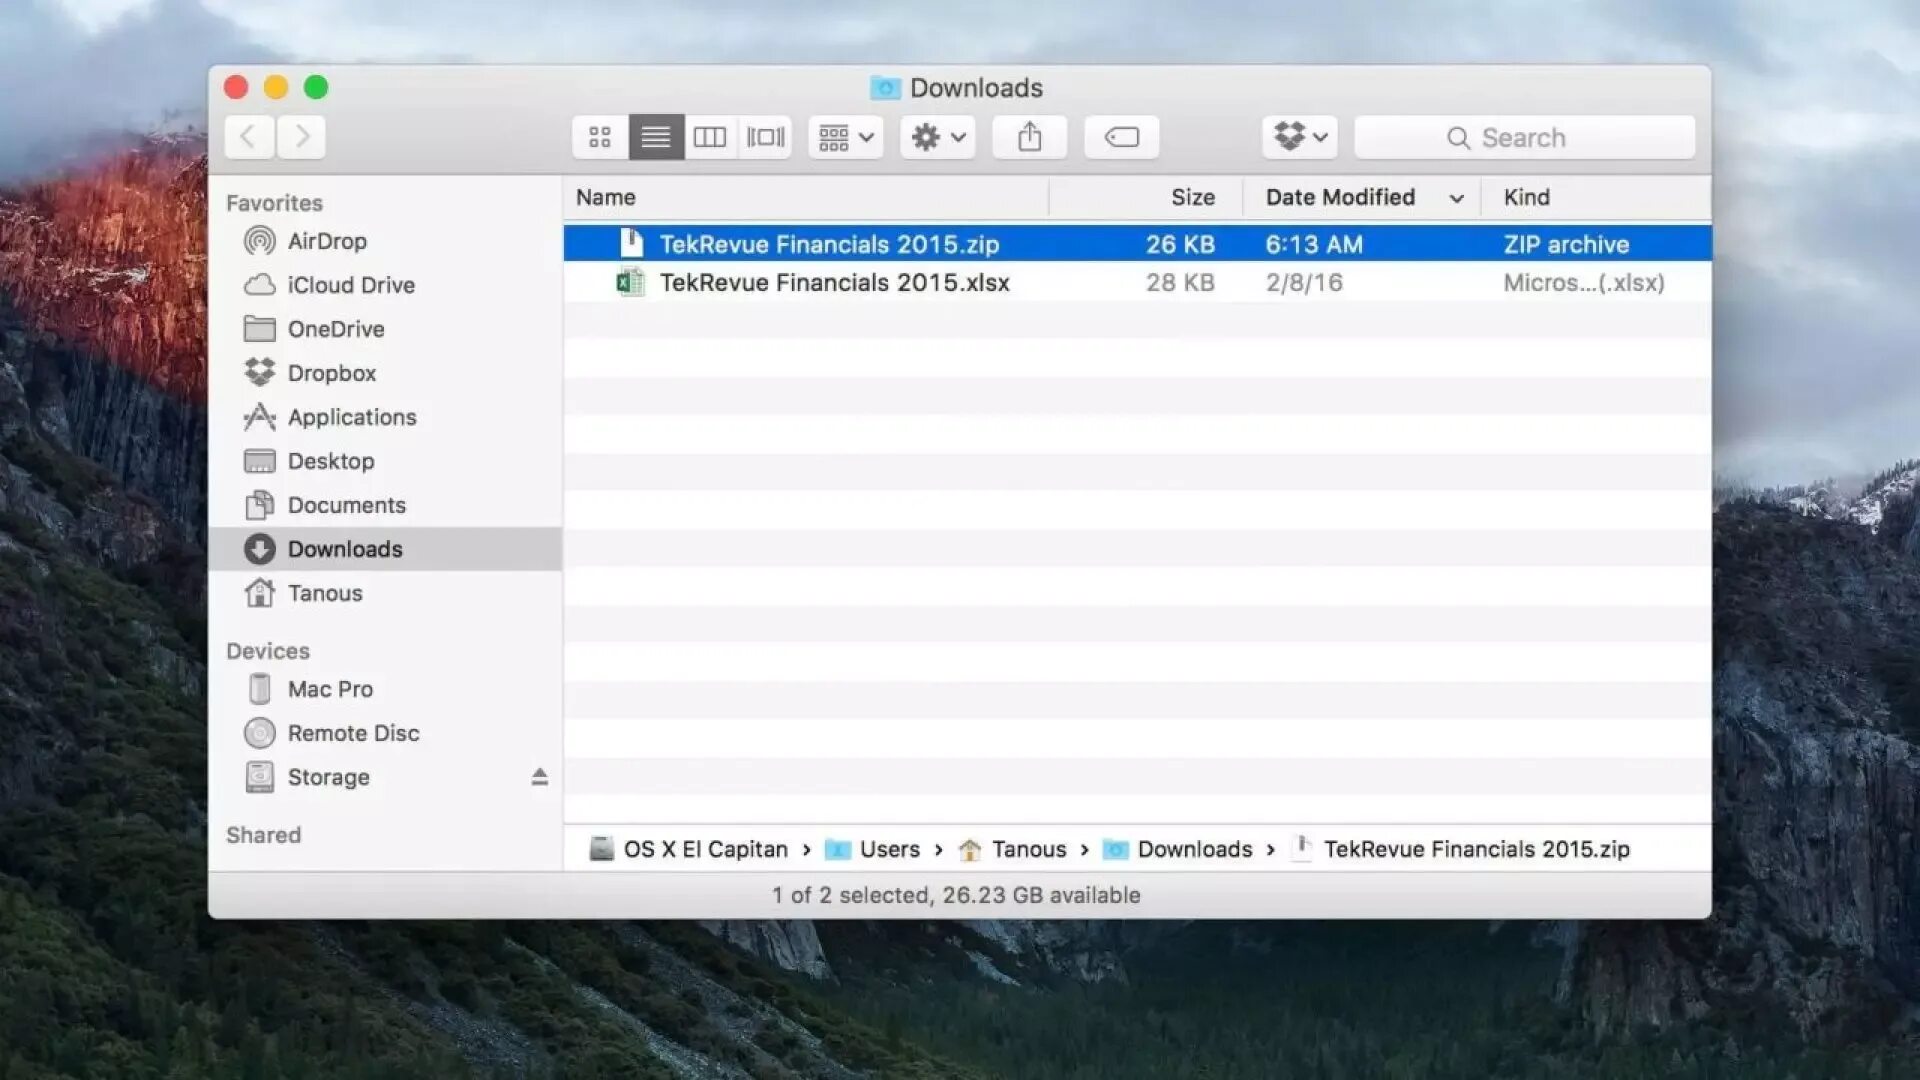The width and height of the screenshot is (1920, 1080).
Task: Open AirDrop in the sidebar
Action: pyautogui.click(x=326, y=241)
